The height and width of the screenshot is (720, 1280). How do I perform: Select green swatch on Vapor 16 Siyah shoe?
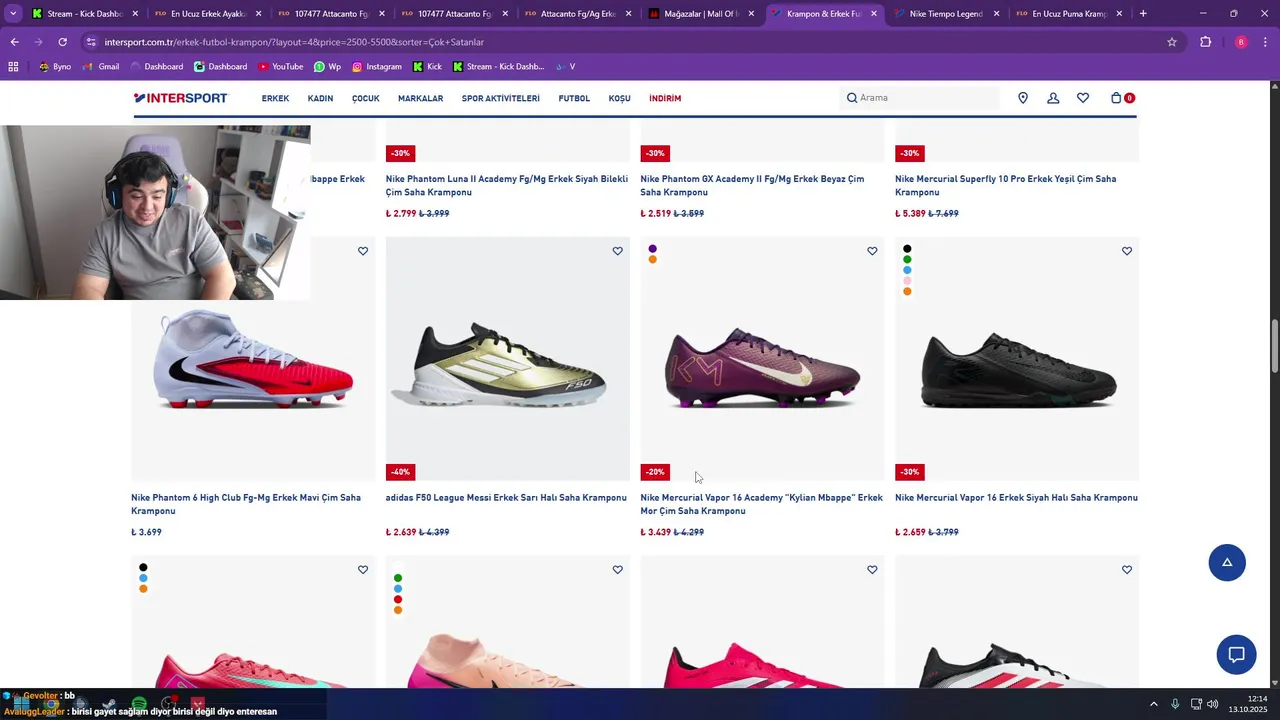[907, 260]
